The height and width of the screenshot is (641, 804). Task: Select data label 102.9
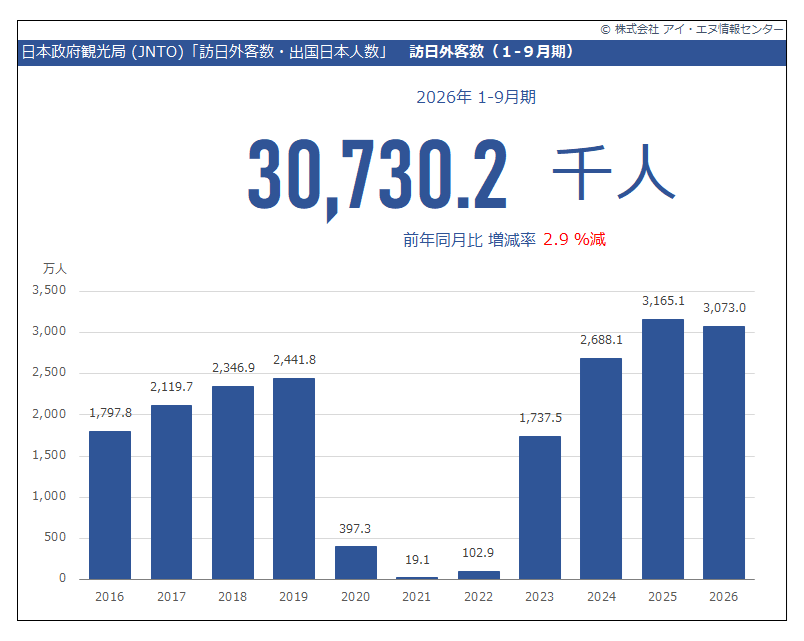tap(478, 553)
